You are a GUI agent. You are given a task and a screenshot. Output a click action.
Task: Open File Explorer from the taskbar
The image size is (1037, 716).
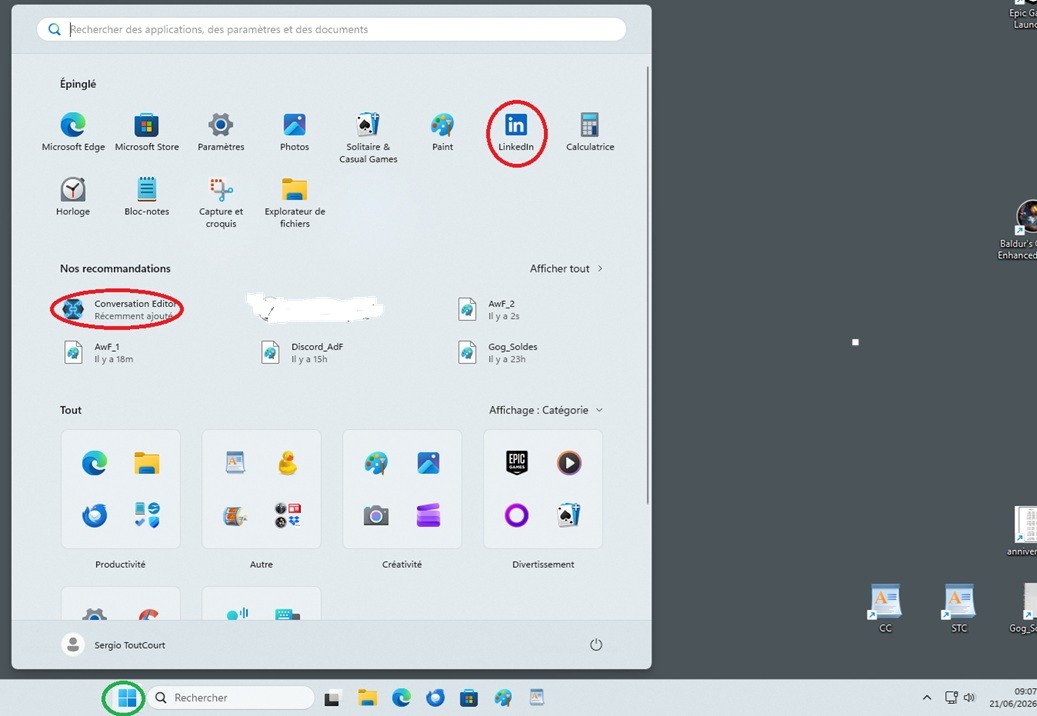tap(367, 697)
